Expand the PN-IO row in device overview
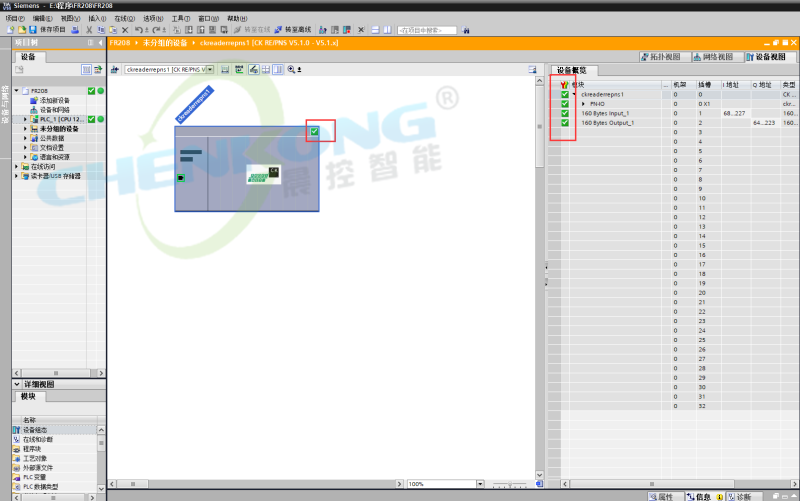This screenshot has width=800, height=501. 583,104
